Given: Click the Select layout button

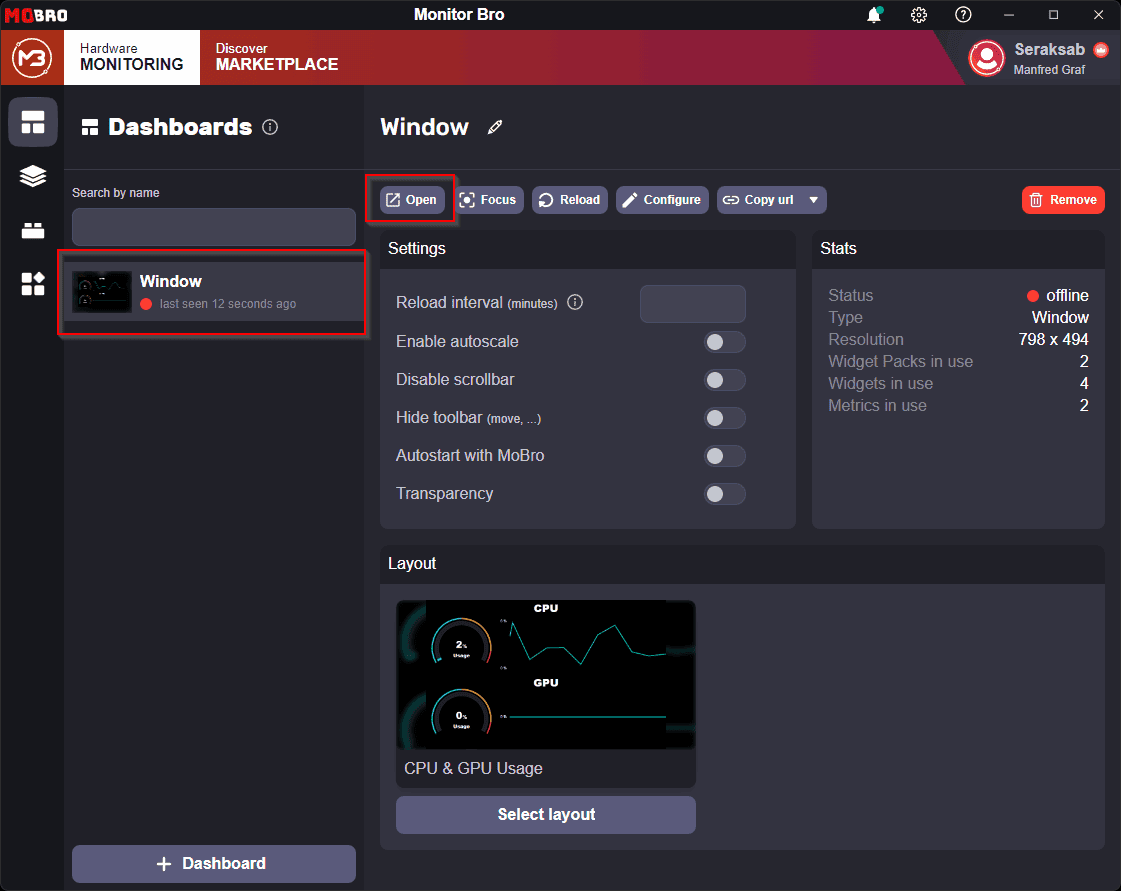Looking at the screenshot, I should pyautogui.click(x=545, y=814).
